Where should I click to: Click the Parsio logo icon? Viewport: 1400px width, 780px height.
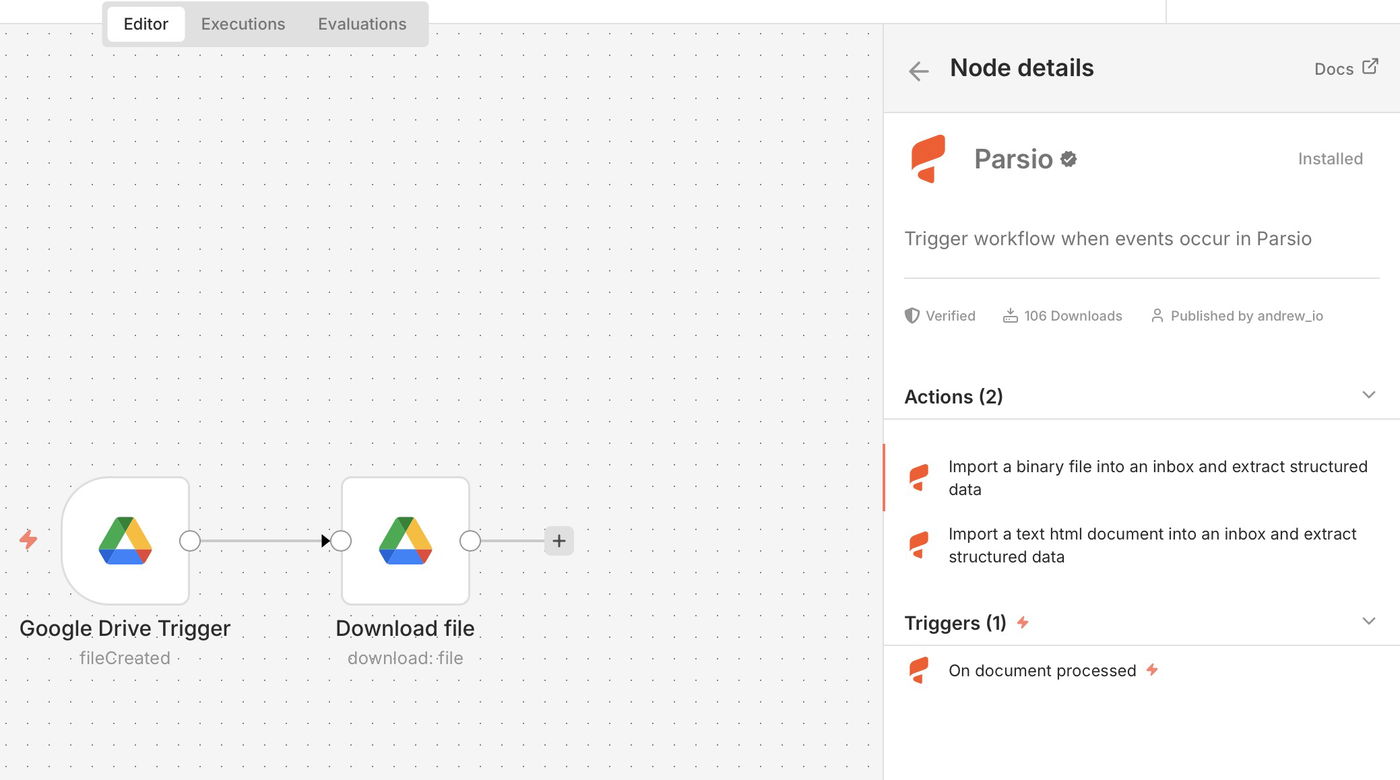point(928,159)
